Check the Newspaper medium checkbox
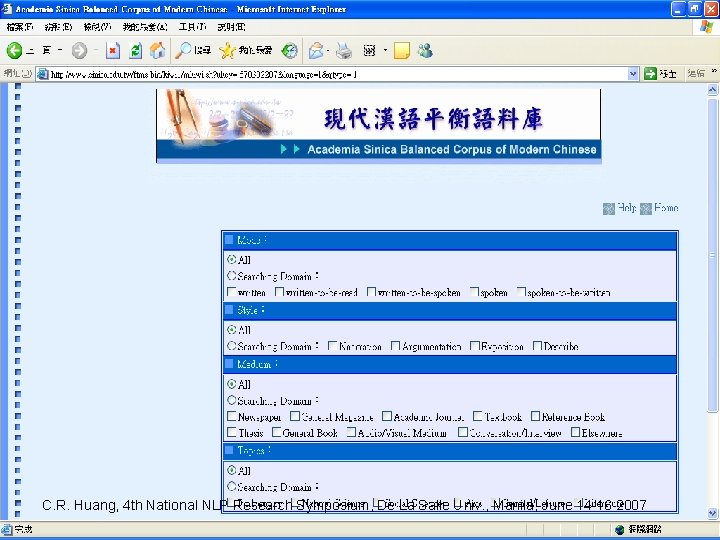This screenshot has height=540, width=720. click(232, 416)
